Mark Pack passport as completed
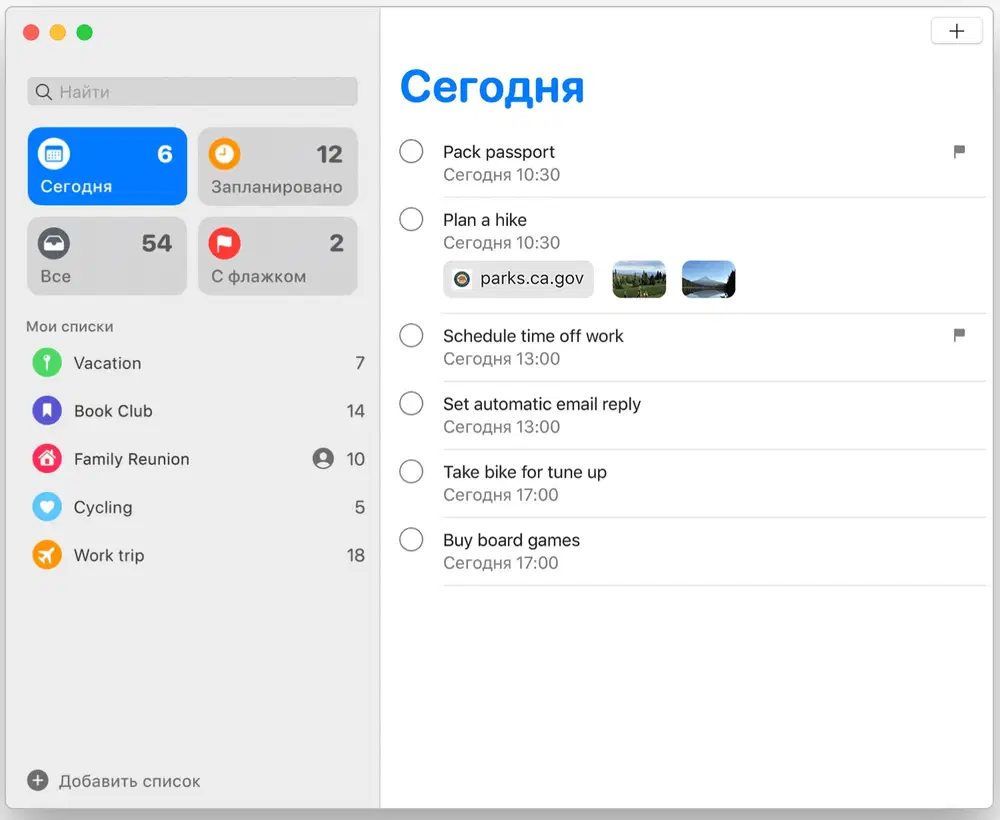The image size is (1000, 820). coord(411,152)
